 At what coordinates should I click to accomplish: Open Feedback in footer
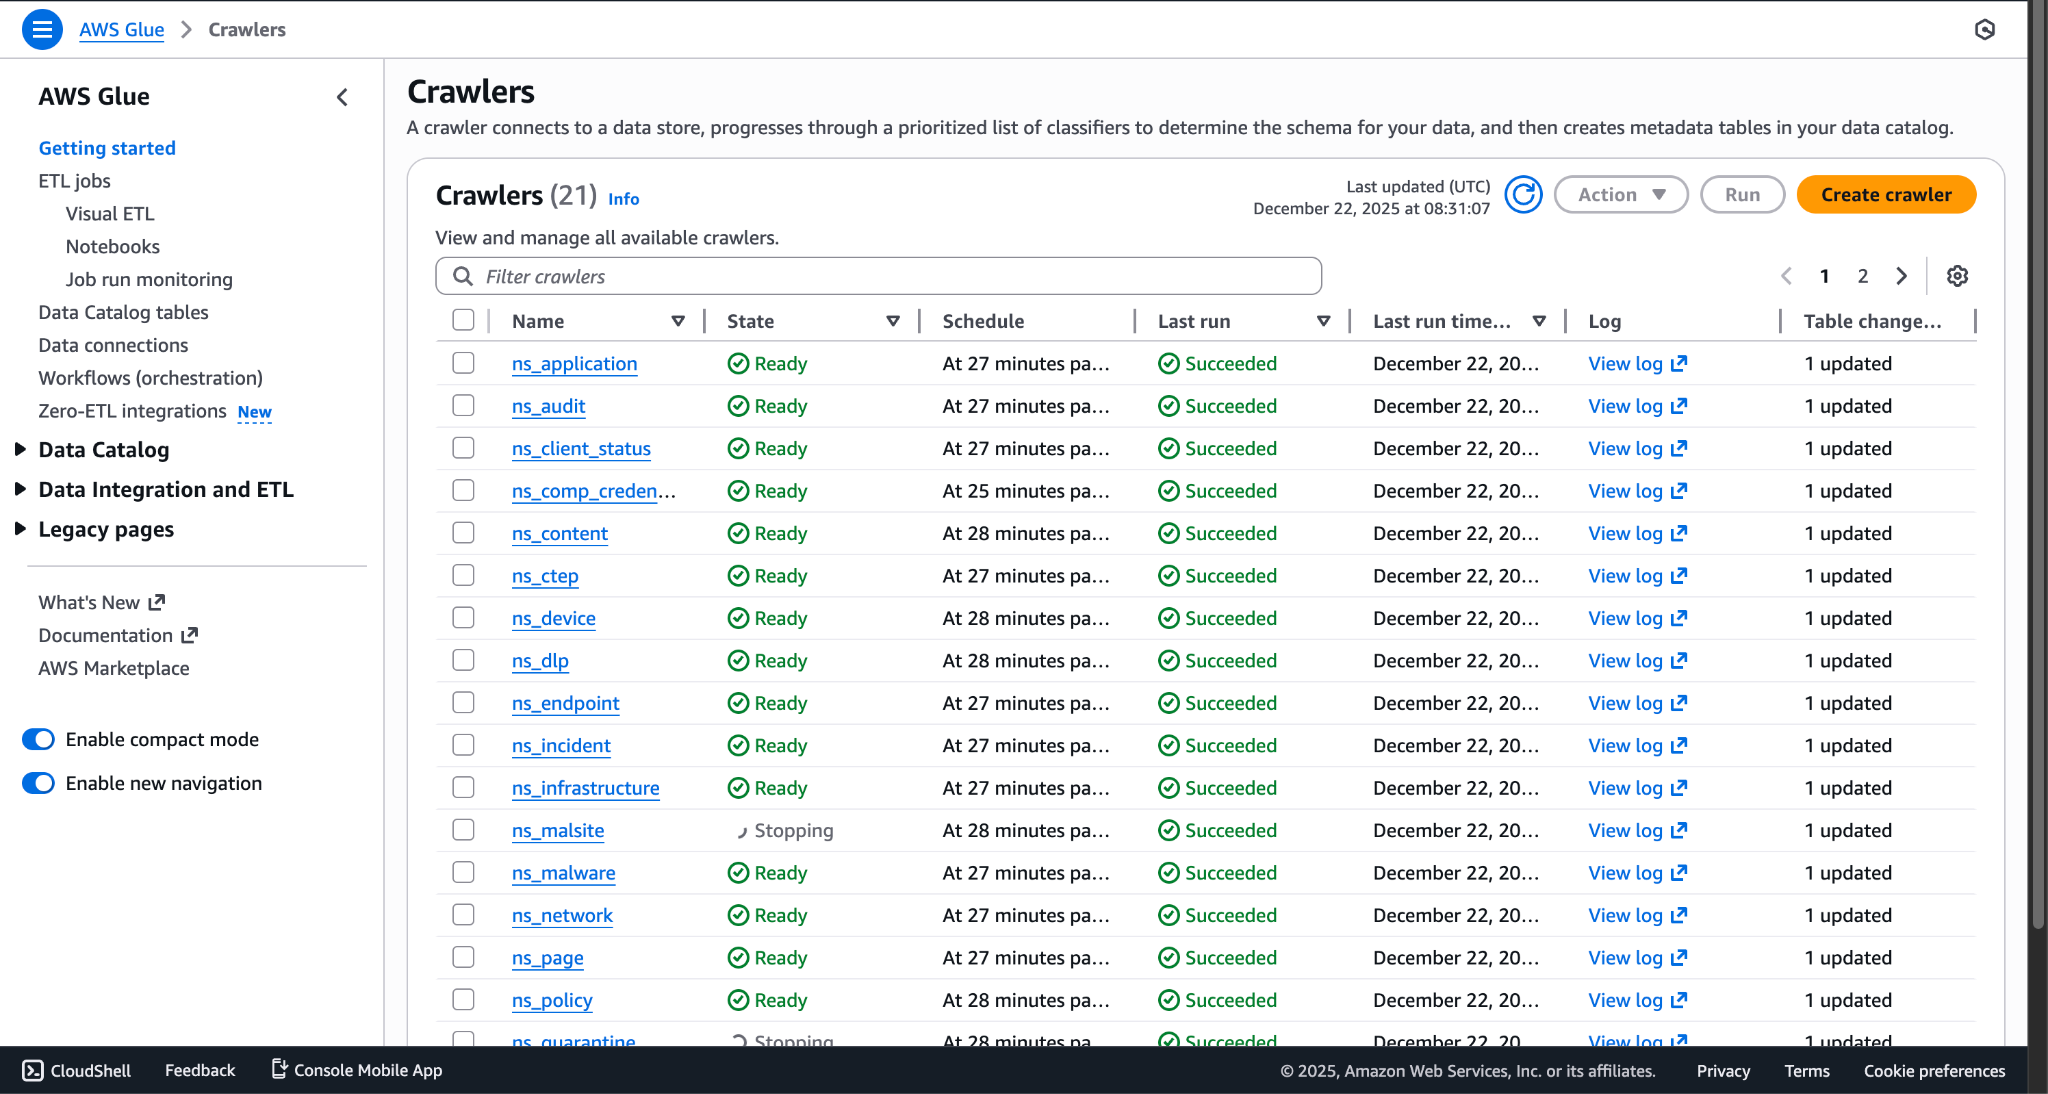click(x=200, y=1071)
